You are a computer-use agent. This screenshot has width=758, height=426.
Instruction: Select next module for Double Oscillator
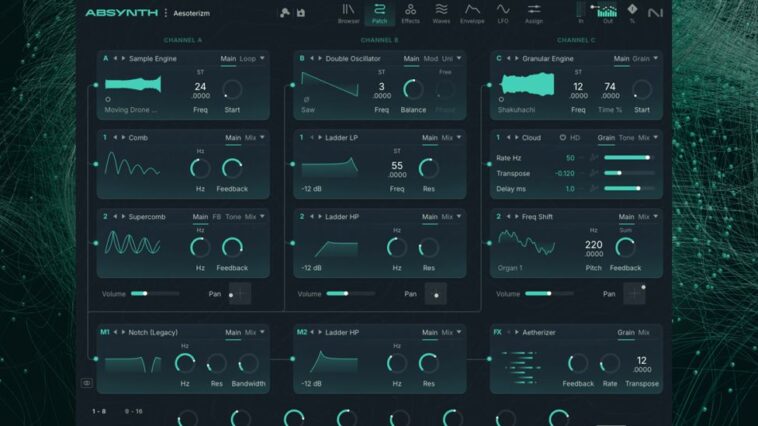[320, 59]
